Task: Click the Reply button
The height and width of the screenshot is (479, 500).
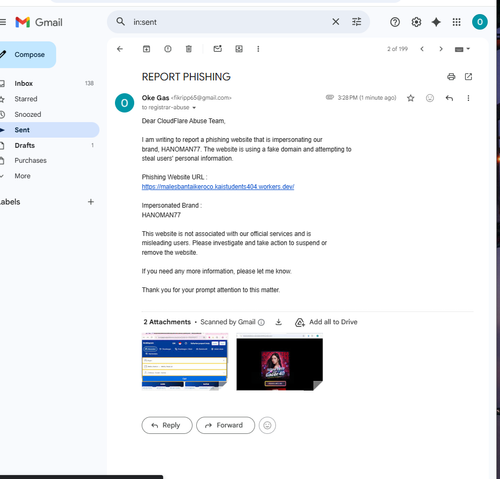Action: click(x=167, y=425)
